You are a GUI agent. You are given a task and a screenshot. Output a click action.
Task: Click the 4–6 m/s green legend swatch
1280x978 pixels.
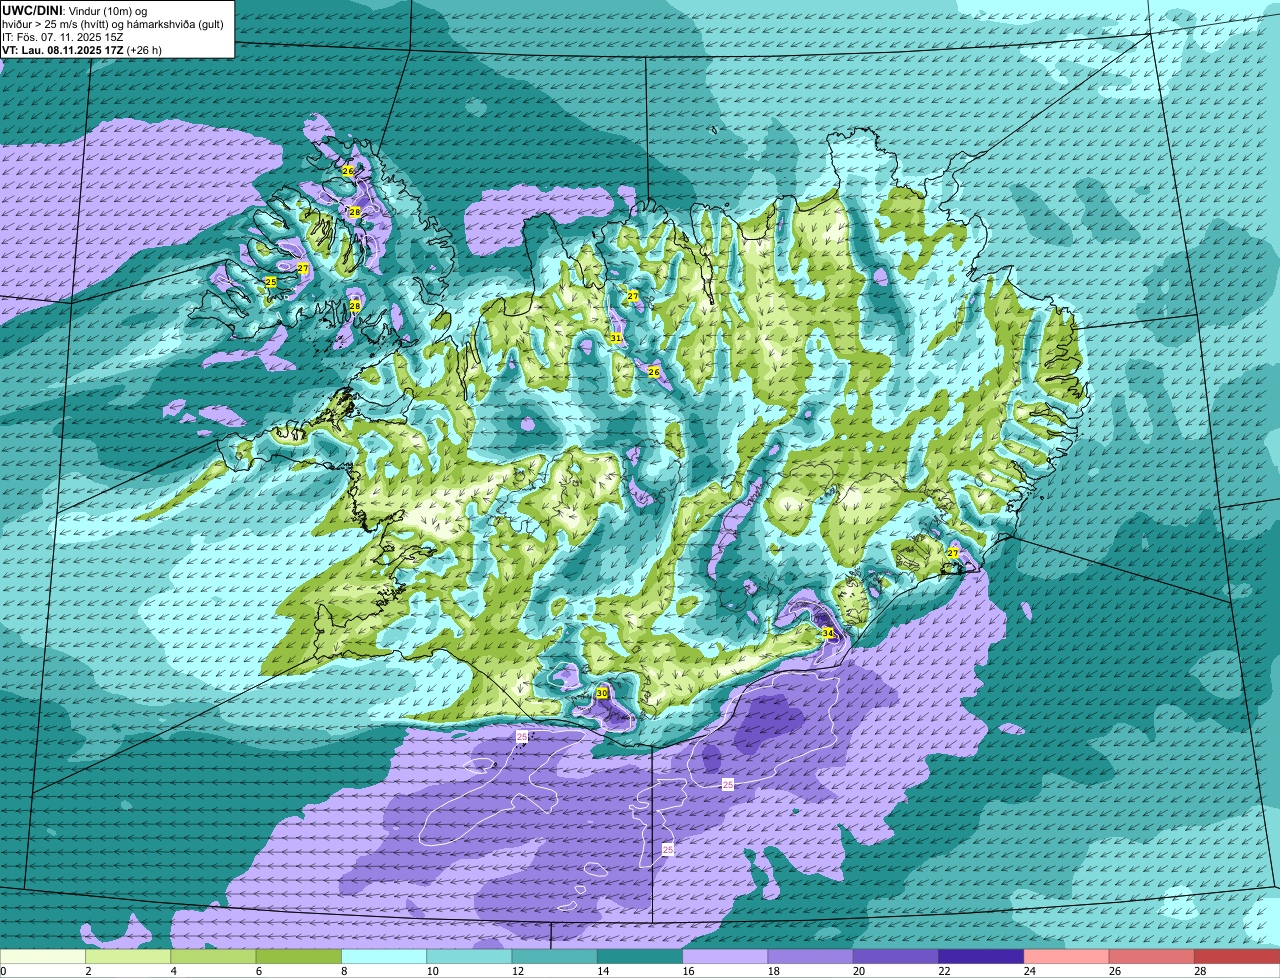pos(213,956)
